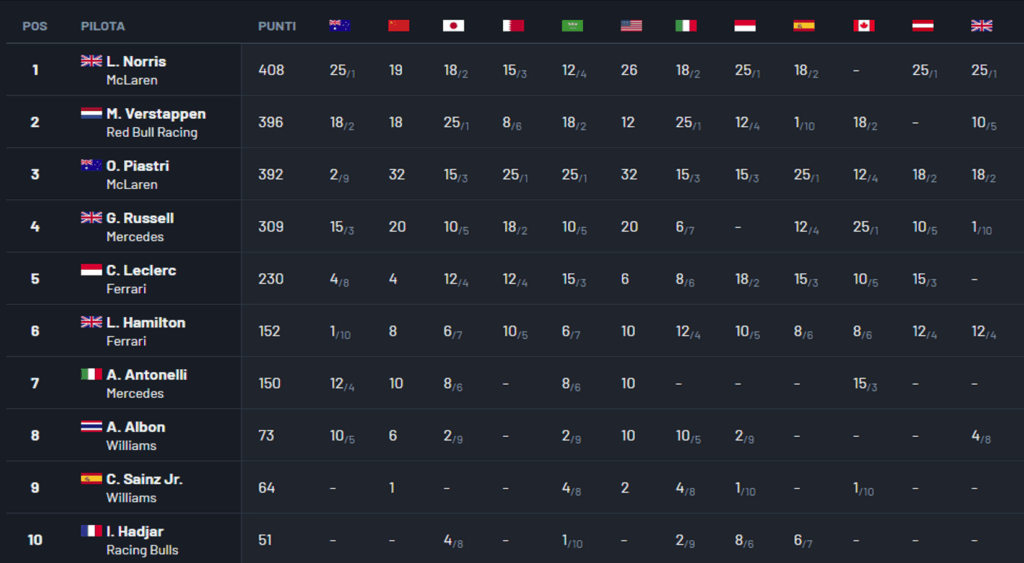Sort by the PUNTI column header
Screen dimensions: 1024x563
click(x=277, y=26)
